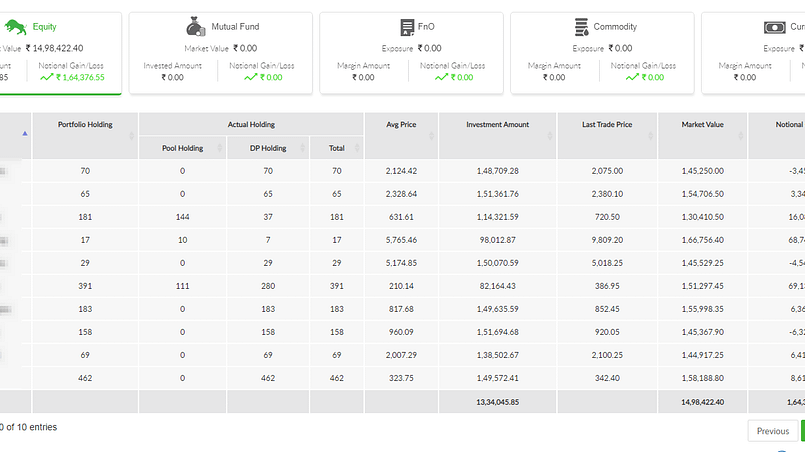Click Commodity Exposure ₹0.00 value
Screen dimensions: 805x452
620,48
